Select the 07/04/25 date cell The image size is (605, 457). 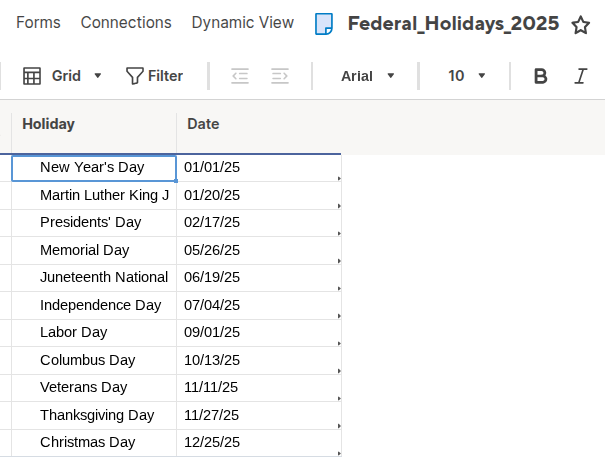click(x=259, y=305)
